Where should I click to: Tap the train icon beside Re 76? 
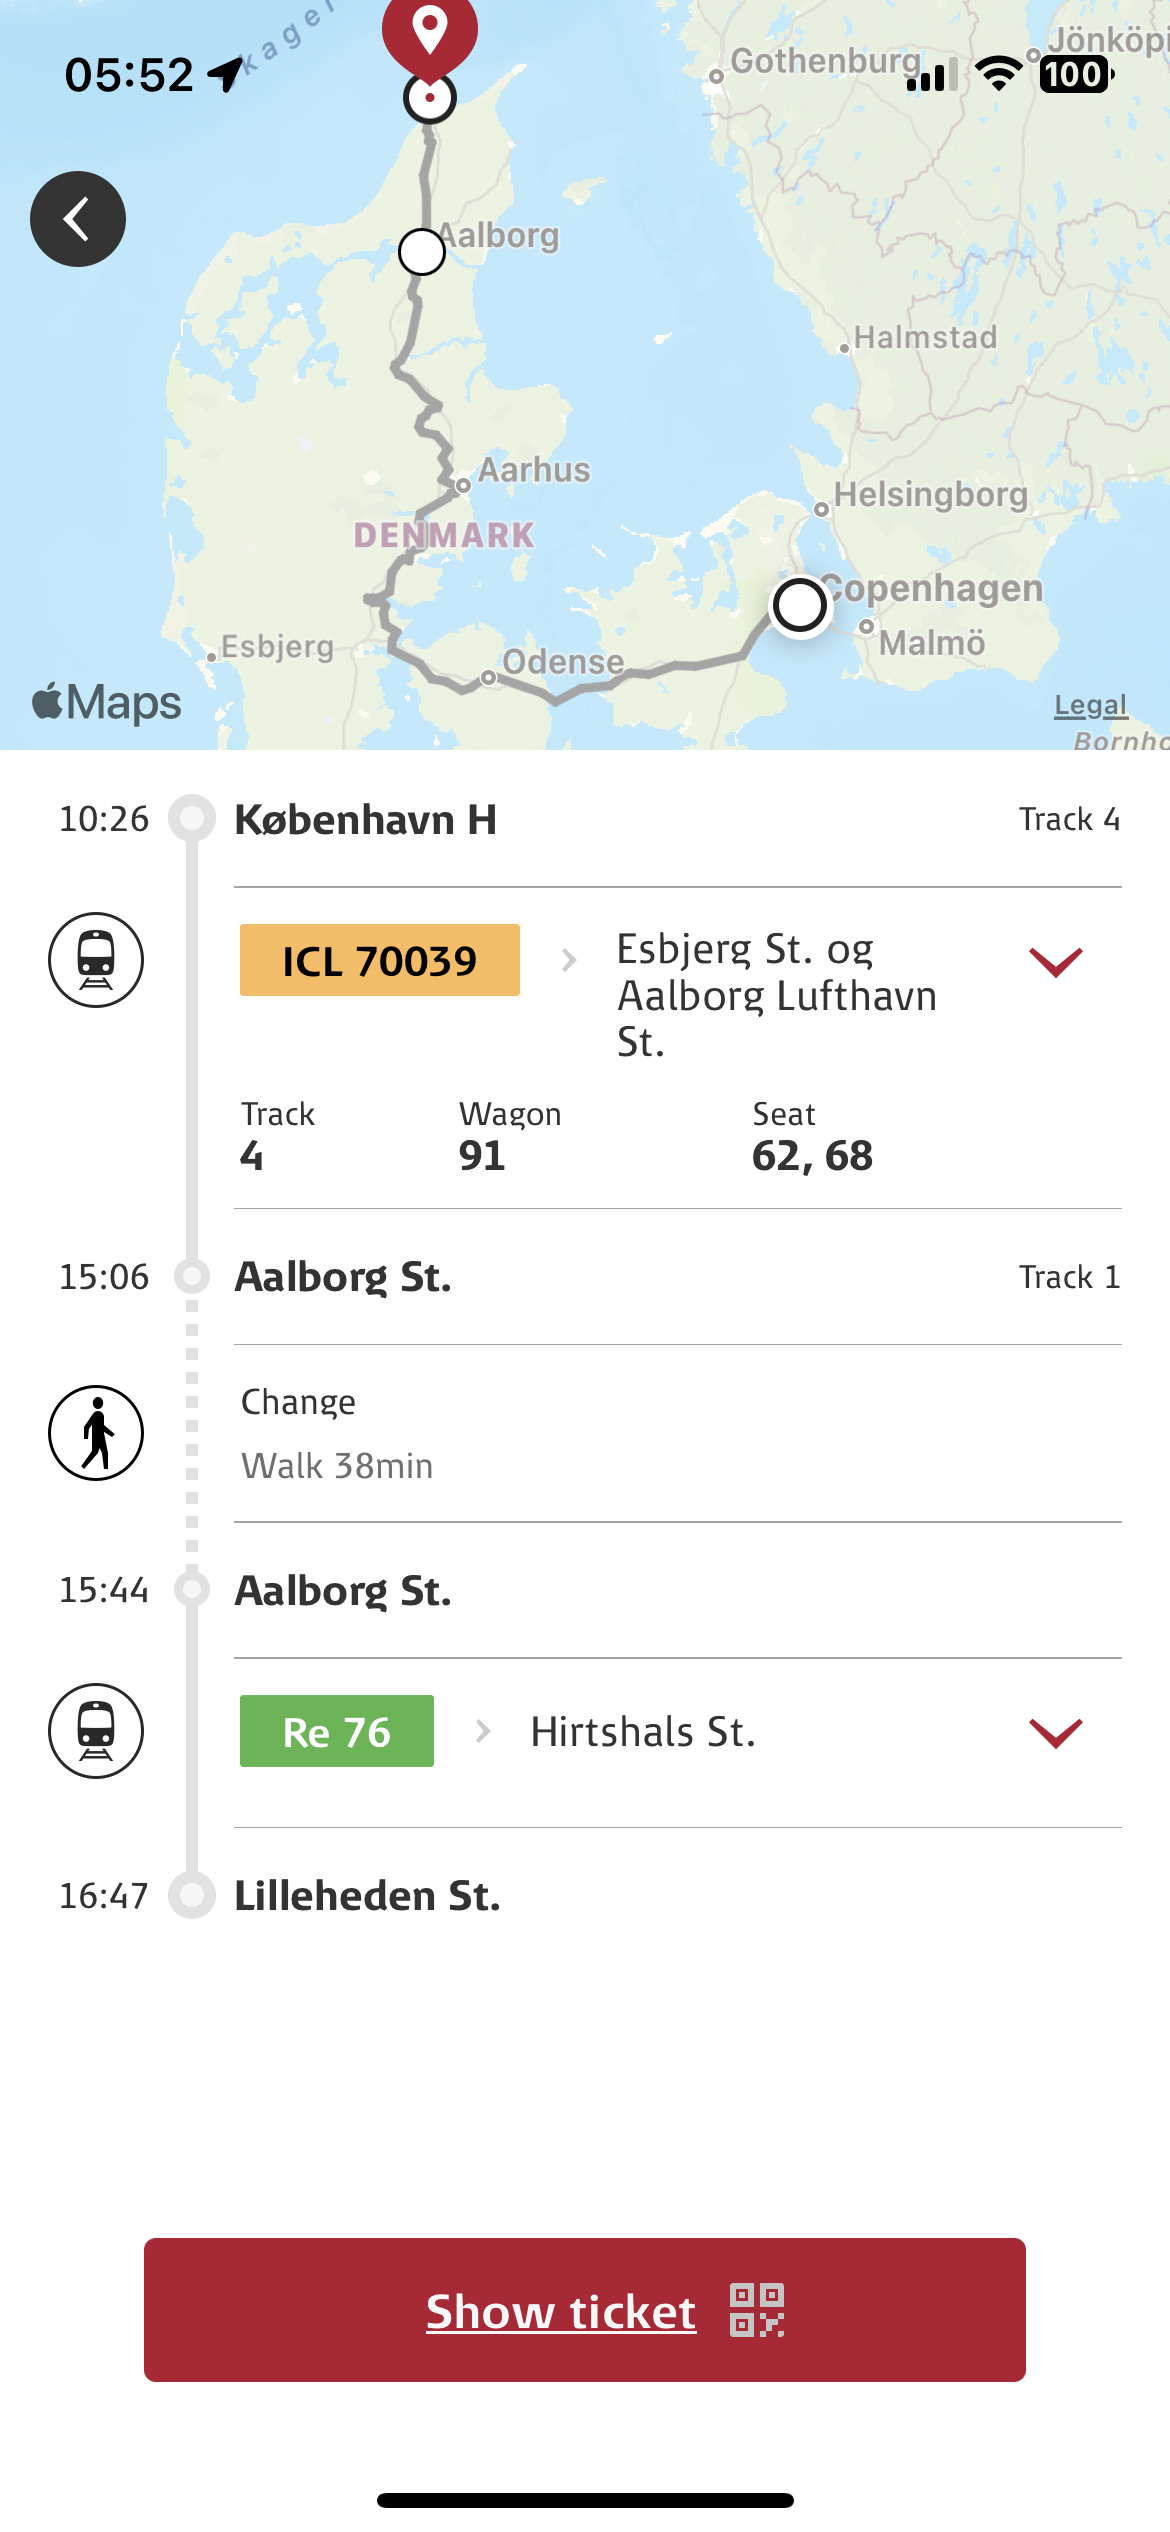click(96, 1731)
